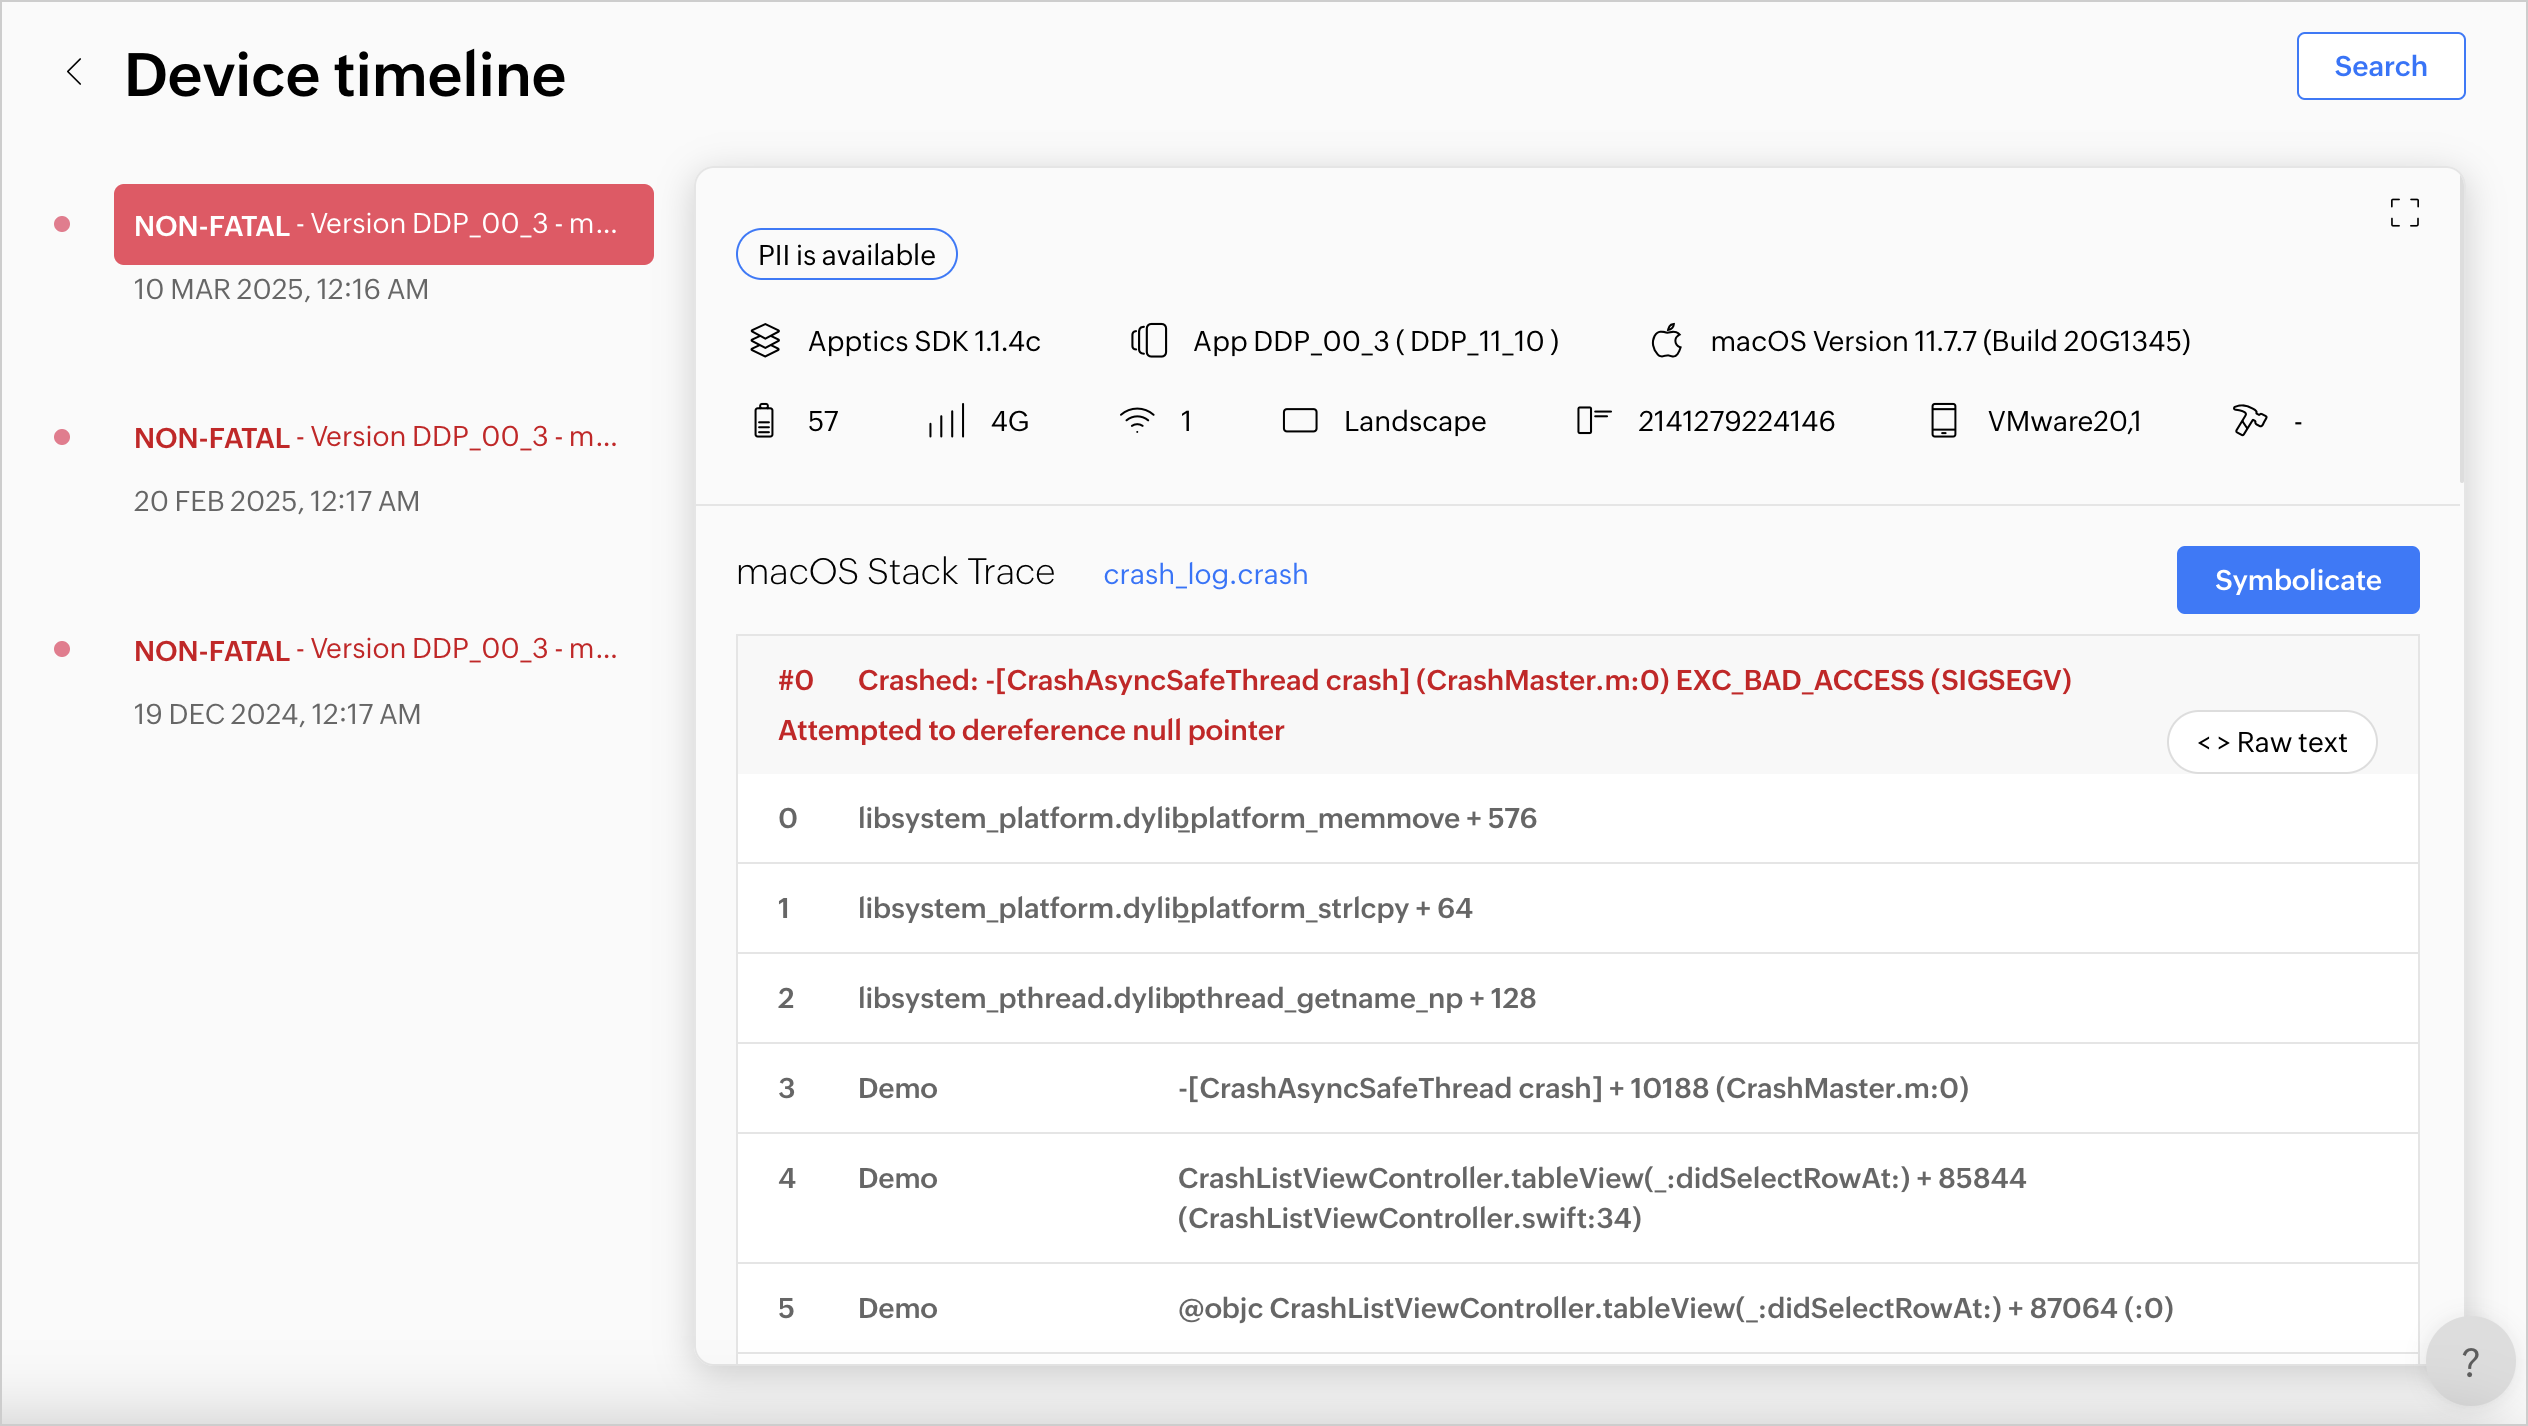The image size is (2528, 1426).
Task: Click the back arrow beside Device timeline
Action: click(74, 72)
